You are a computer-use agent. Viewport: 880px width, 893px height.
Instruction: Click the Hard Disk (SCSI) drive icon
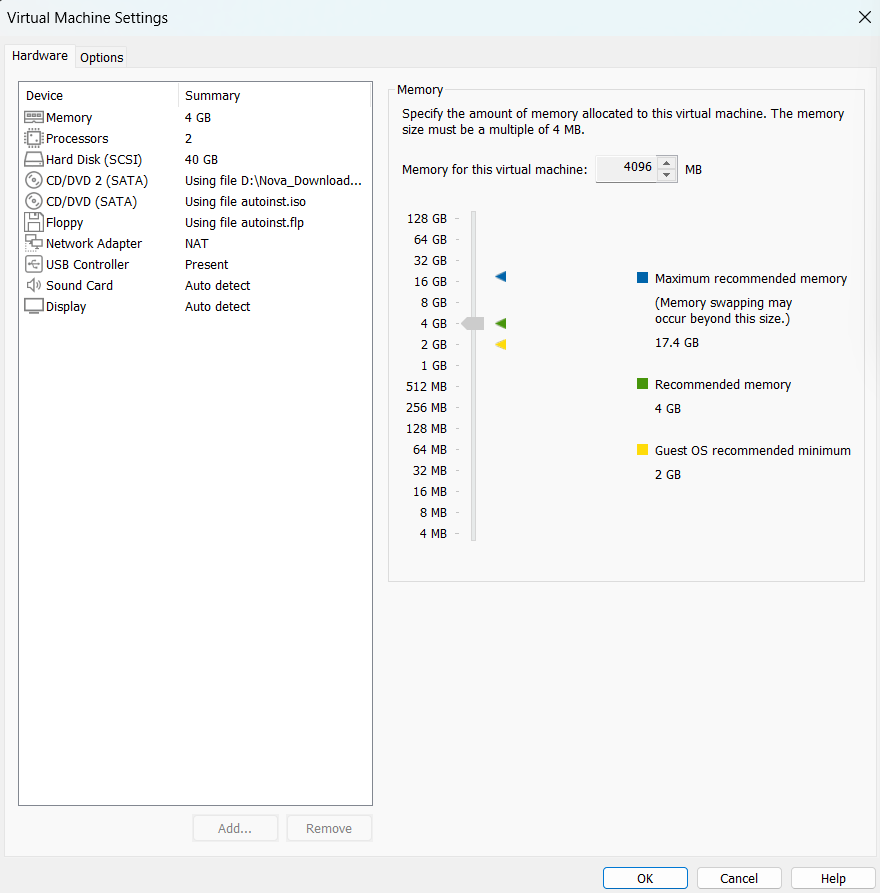coord(34,159)
